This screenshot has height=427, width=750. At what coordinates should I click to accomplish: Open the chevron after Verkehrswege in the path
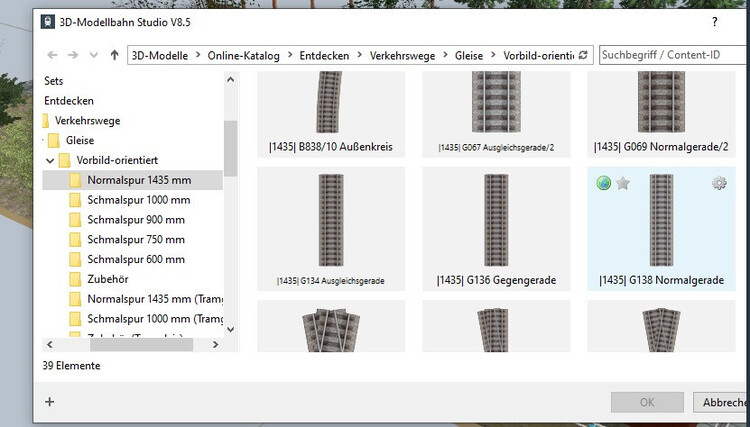coord(445,55)
